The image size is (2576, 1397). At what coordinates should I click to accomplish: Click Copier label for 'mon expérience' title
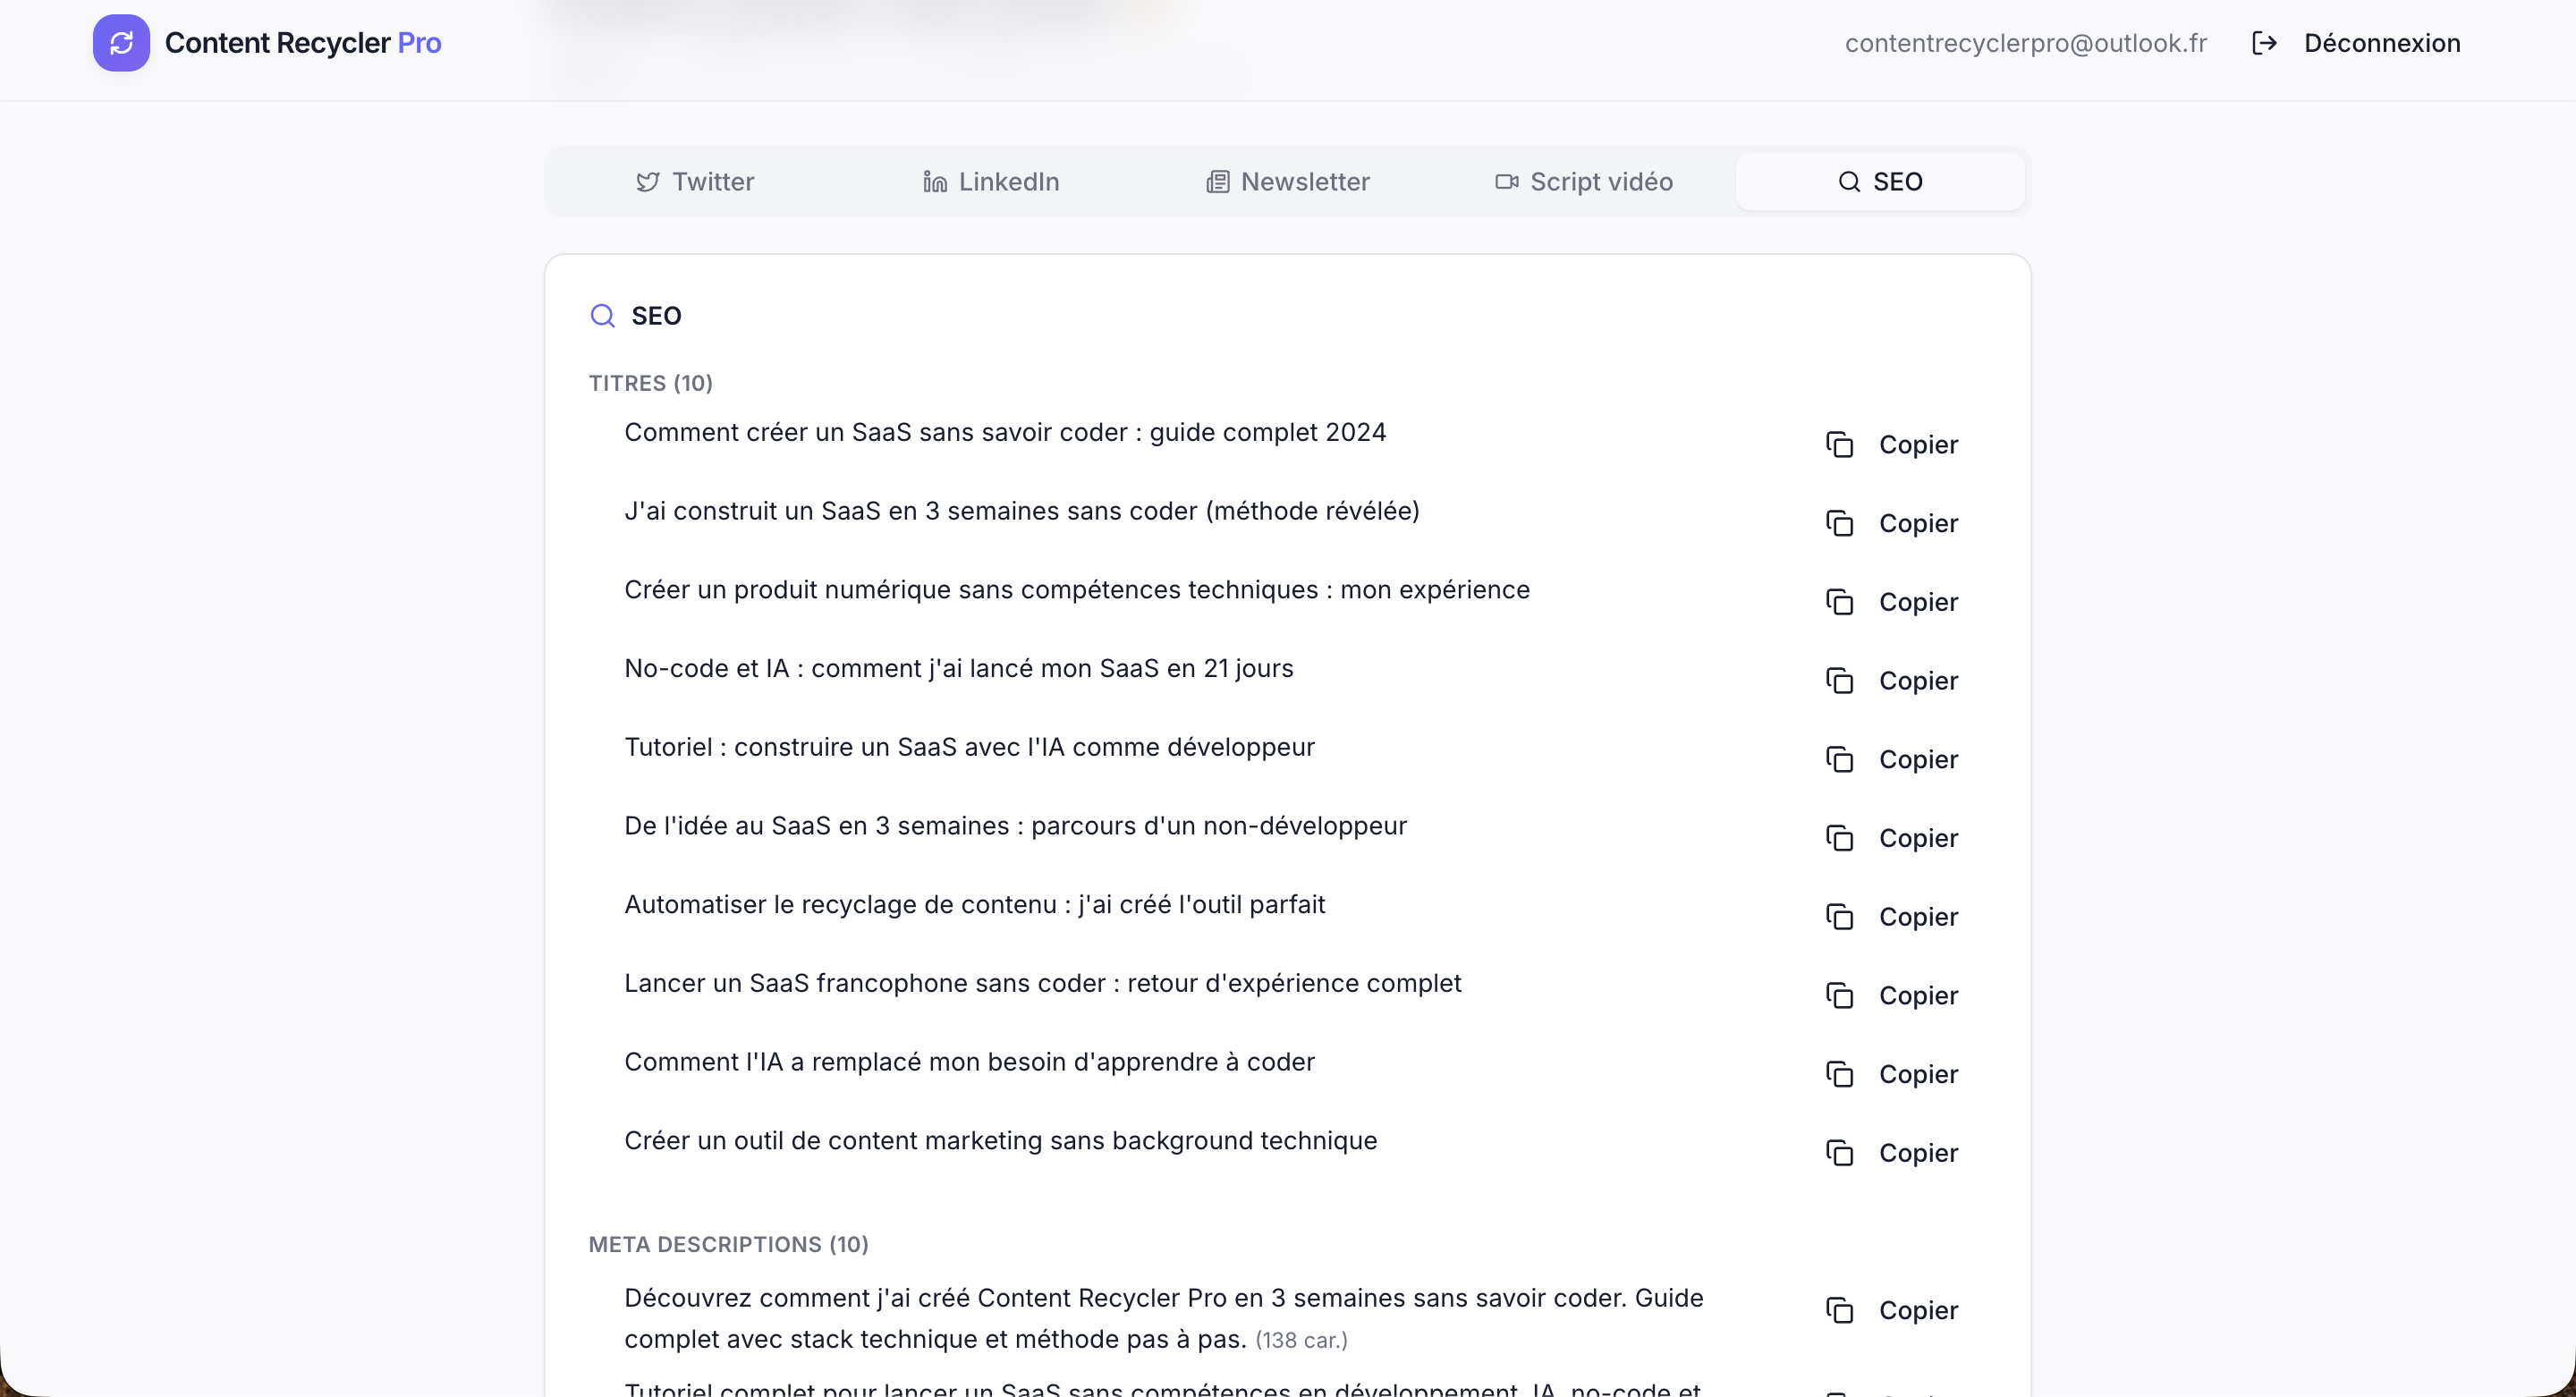tap(1918, 602)
